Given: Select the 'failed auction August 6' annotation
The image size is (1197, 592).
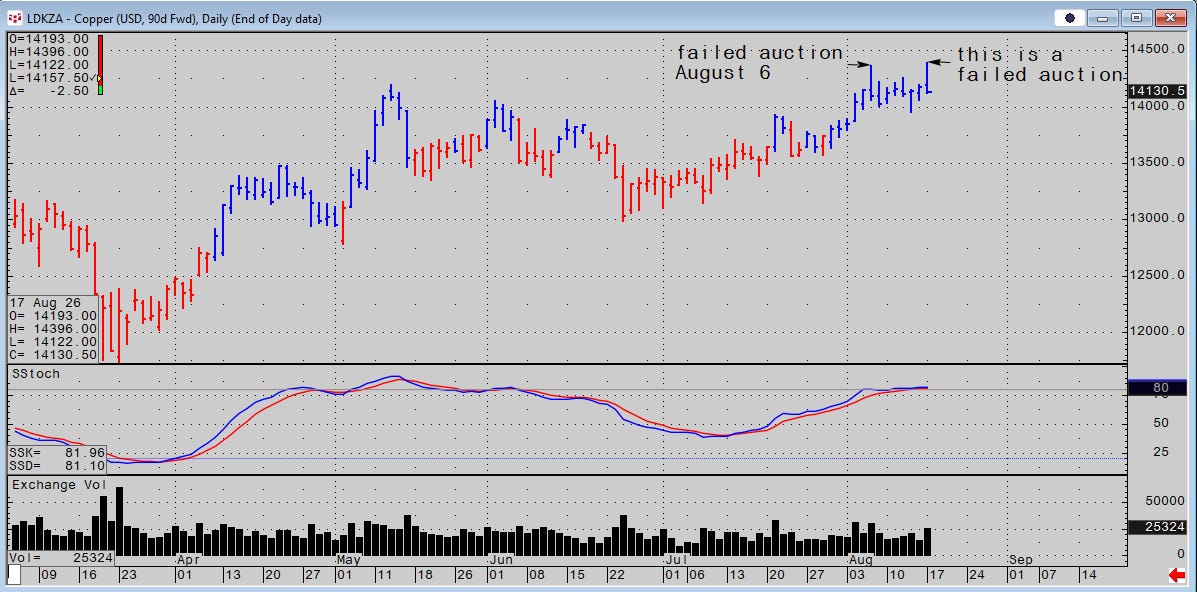Looking at the screenshot, I should coord(760,63).
